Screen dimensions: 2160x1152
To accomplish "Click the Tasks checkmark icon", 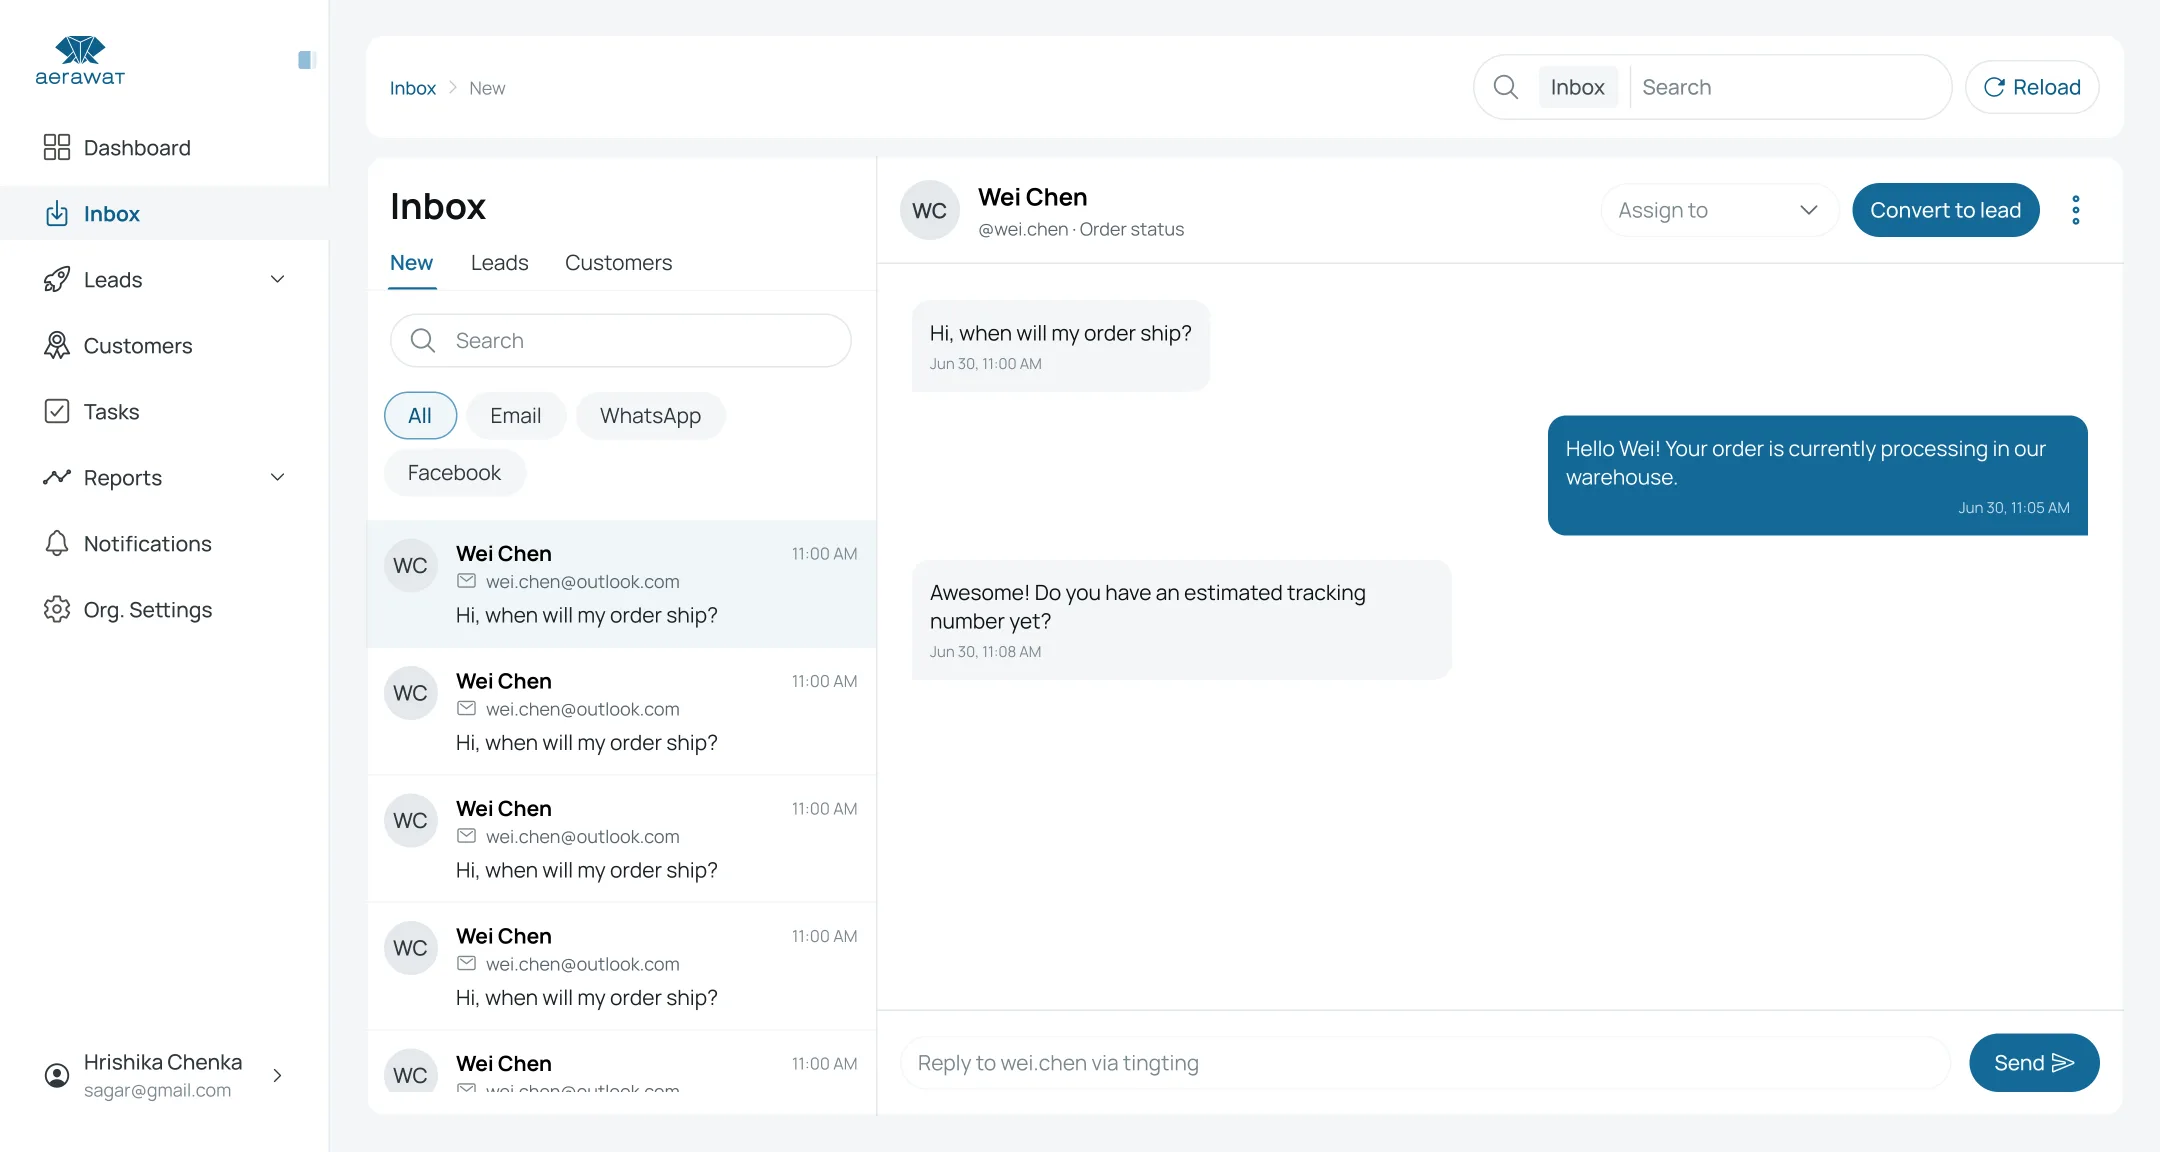I will [x=57, y=411].
